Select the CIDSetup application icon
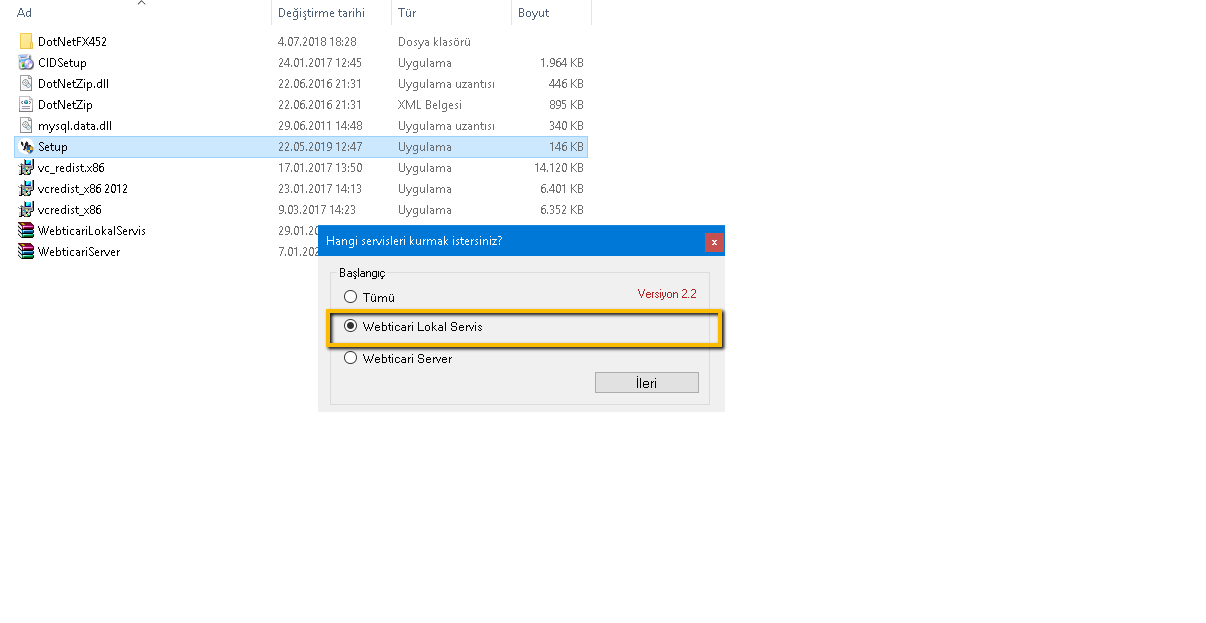1206x623 pixels. (26, 63)
